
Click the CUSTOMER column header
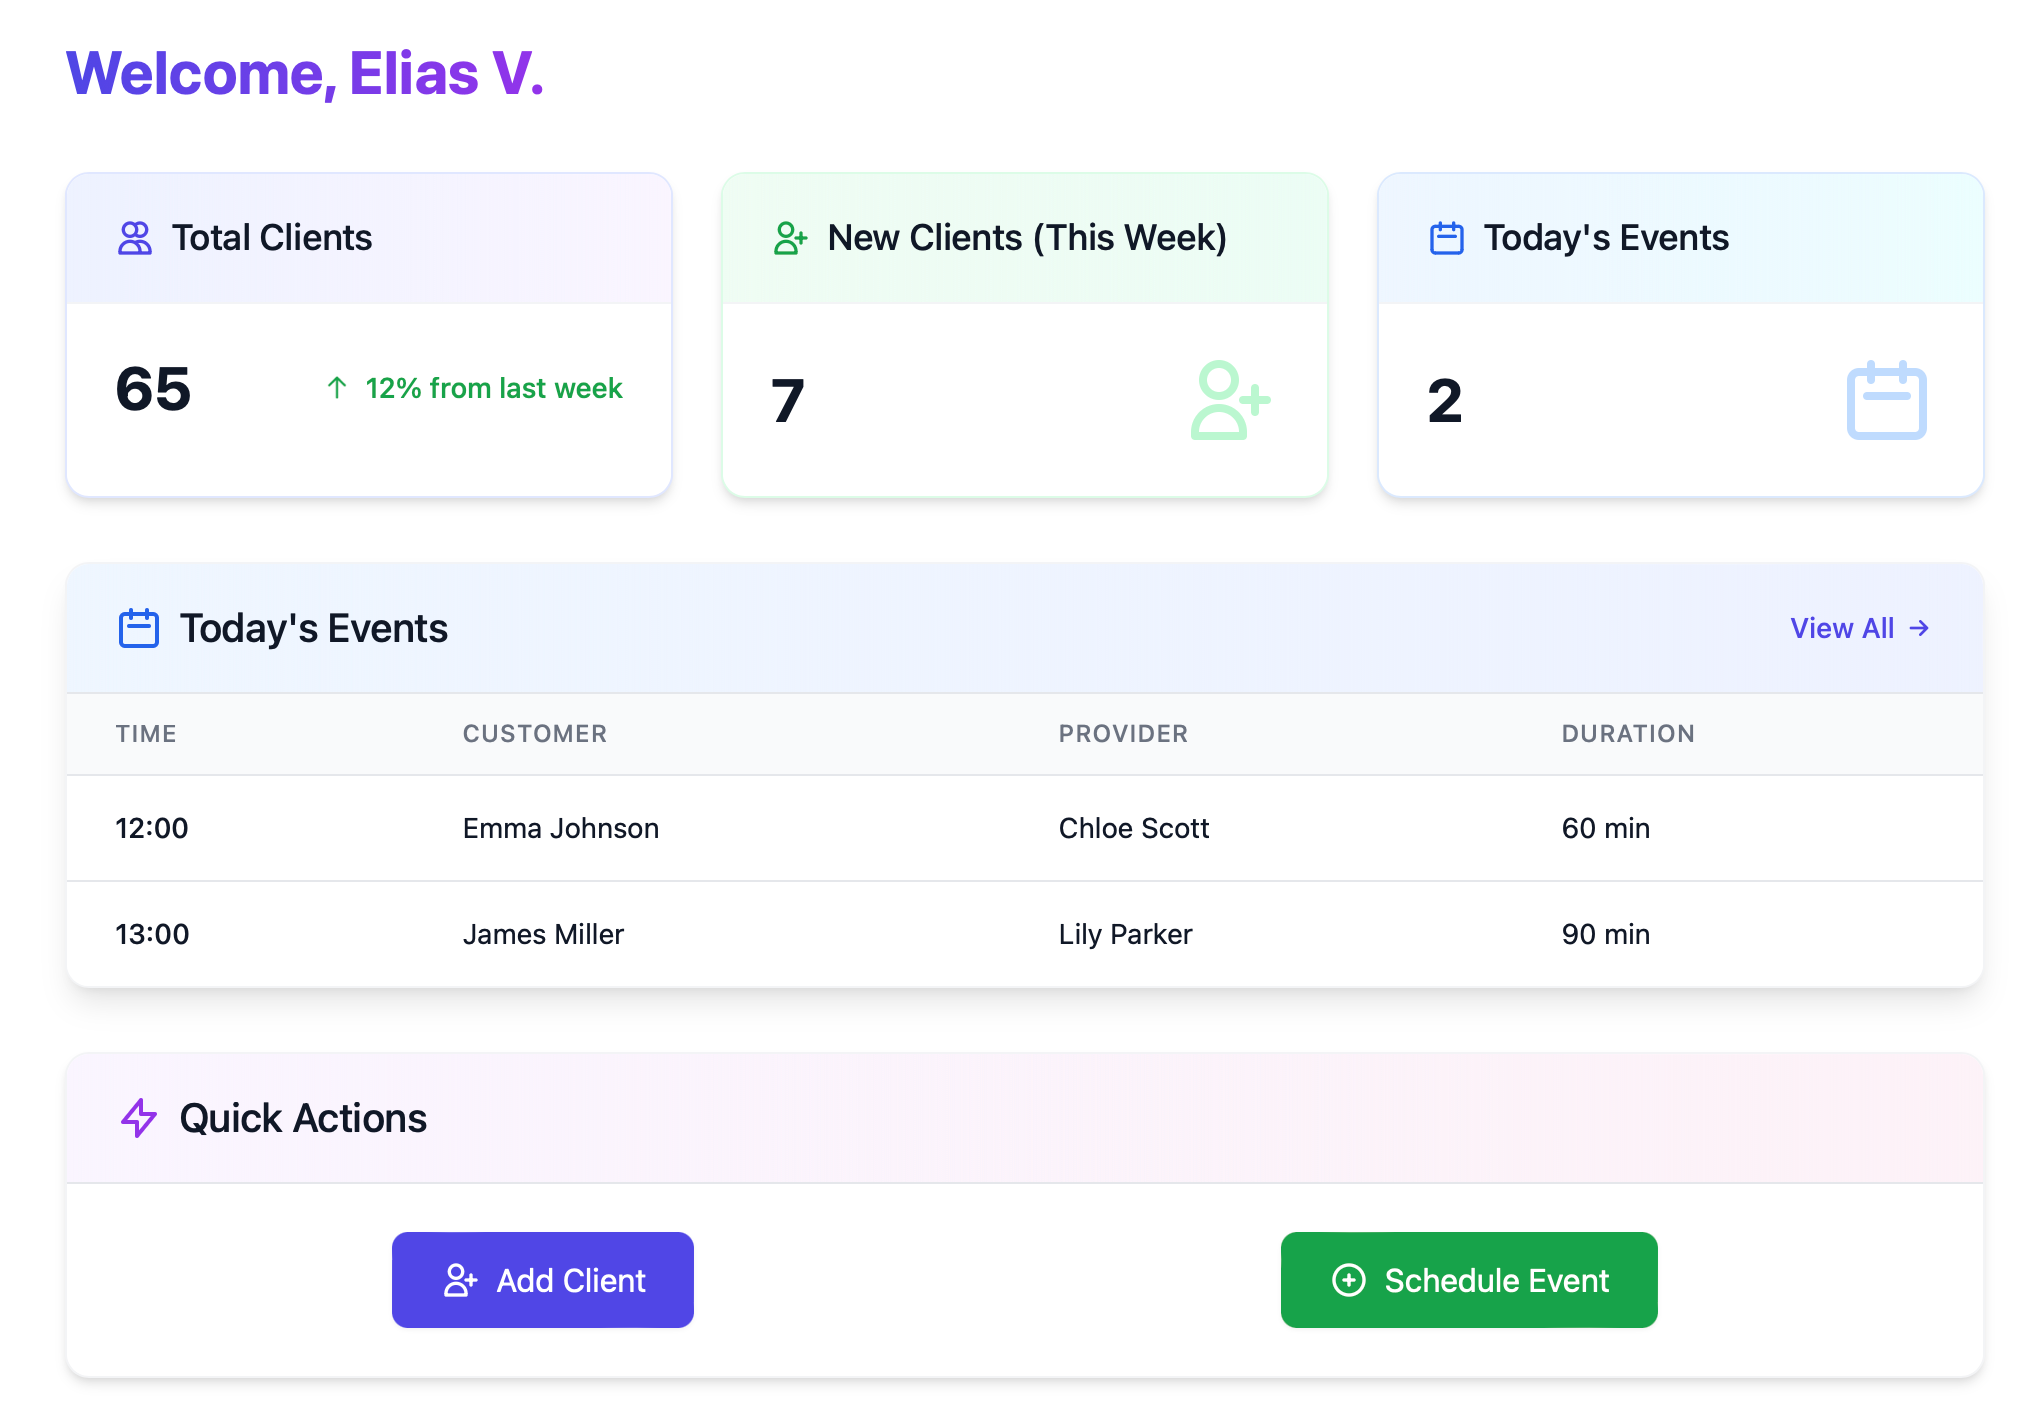click(534, 734)
